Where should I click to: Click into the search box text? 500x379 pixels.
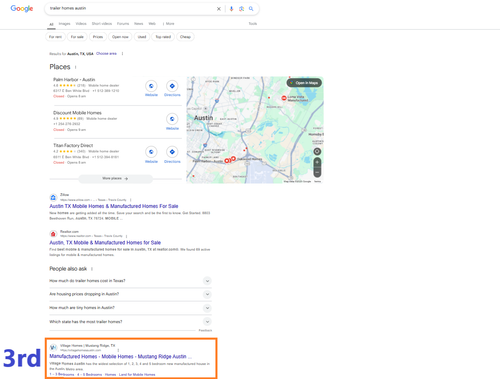coord(68,8)
